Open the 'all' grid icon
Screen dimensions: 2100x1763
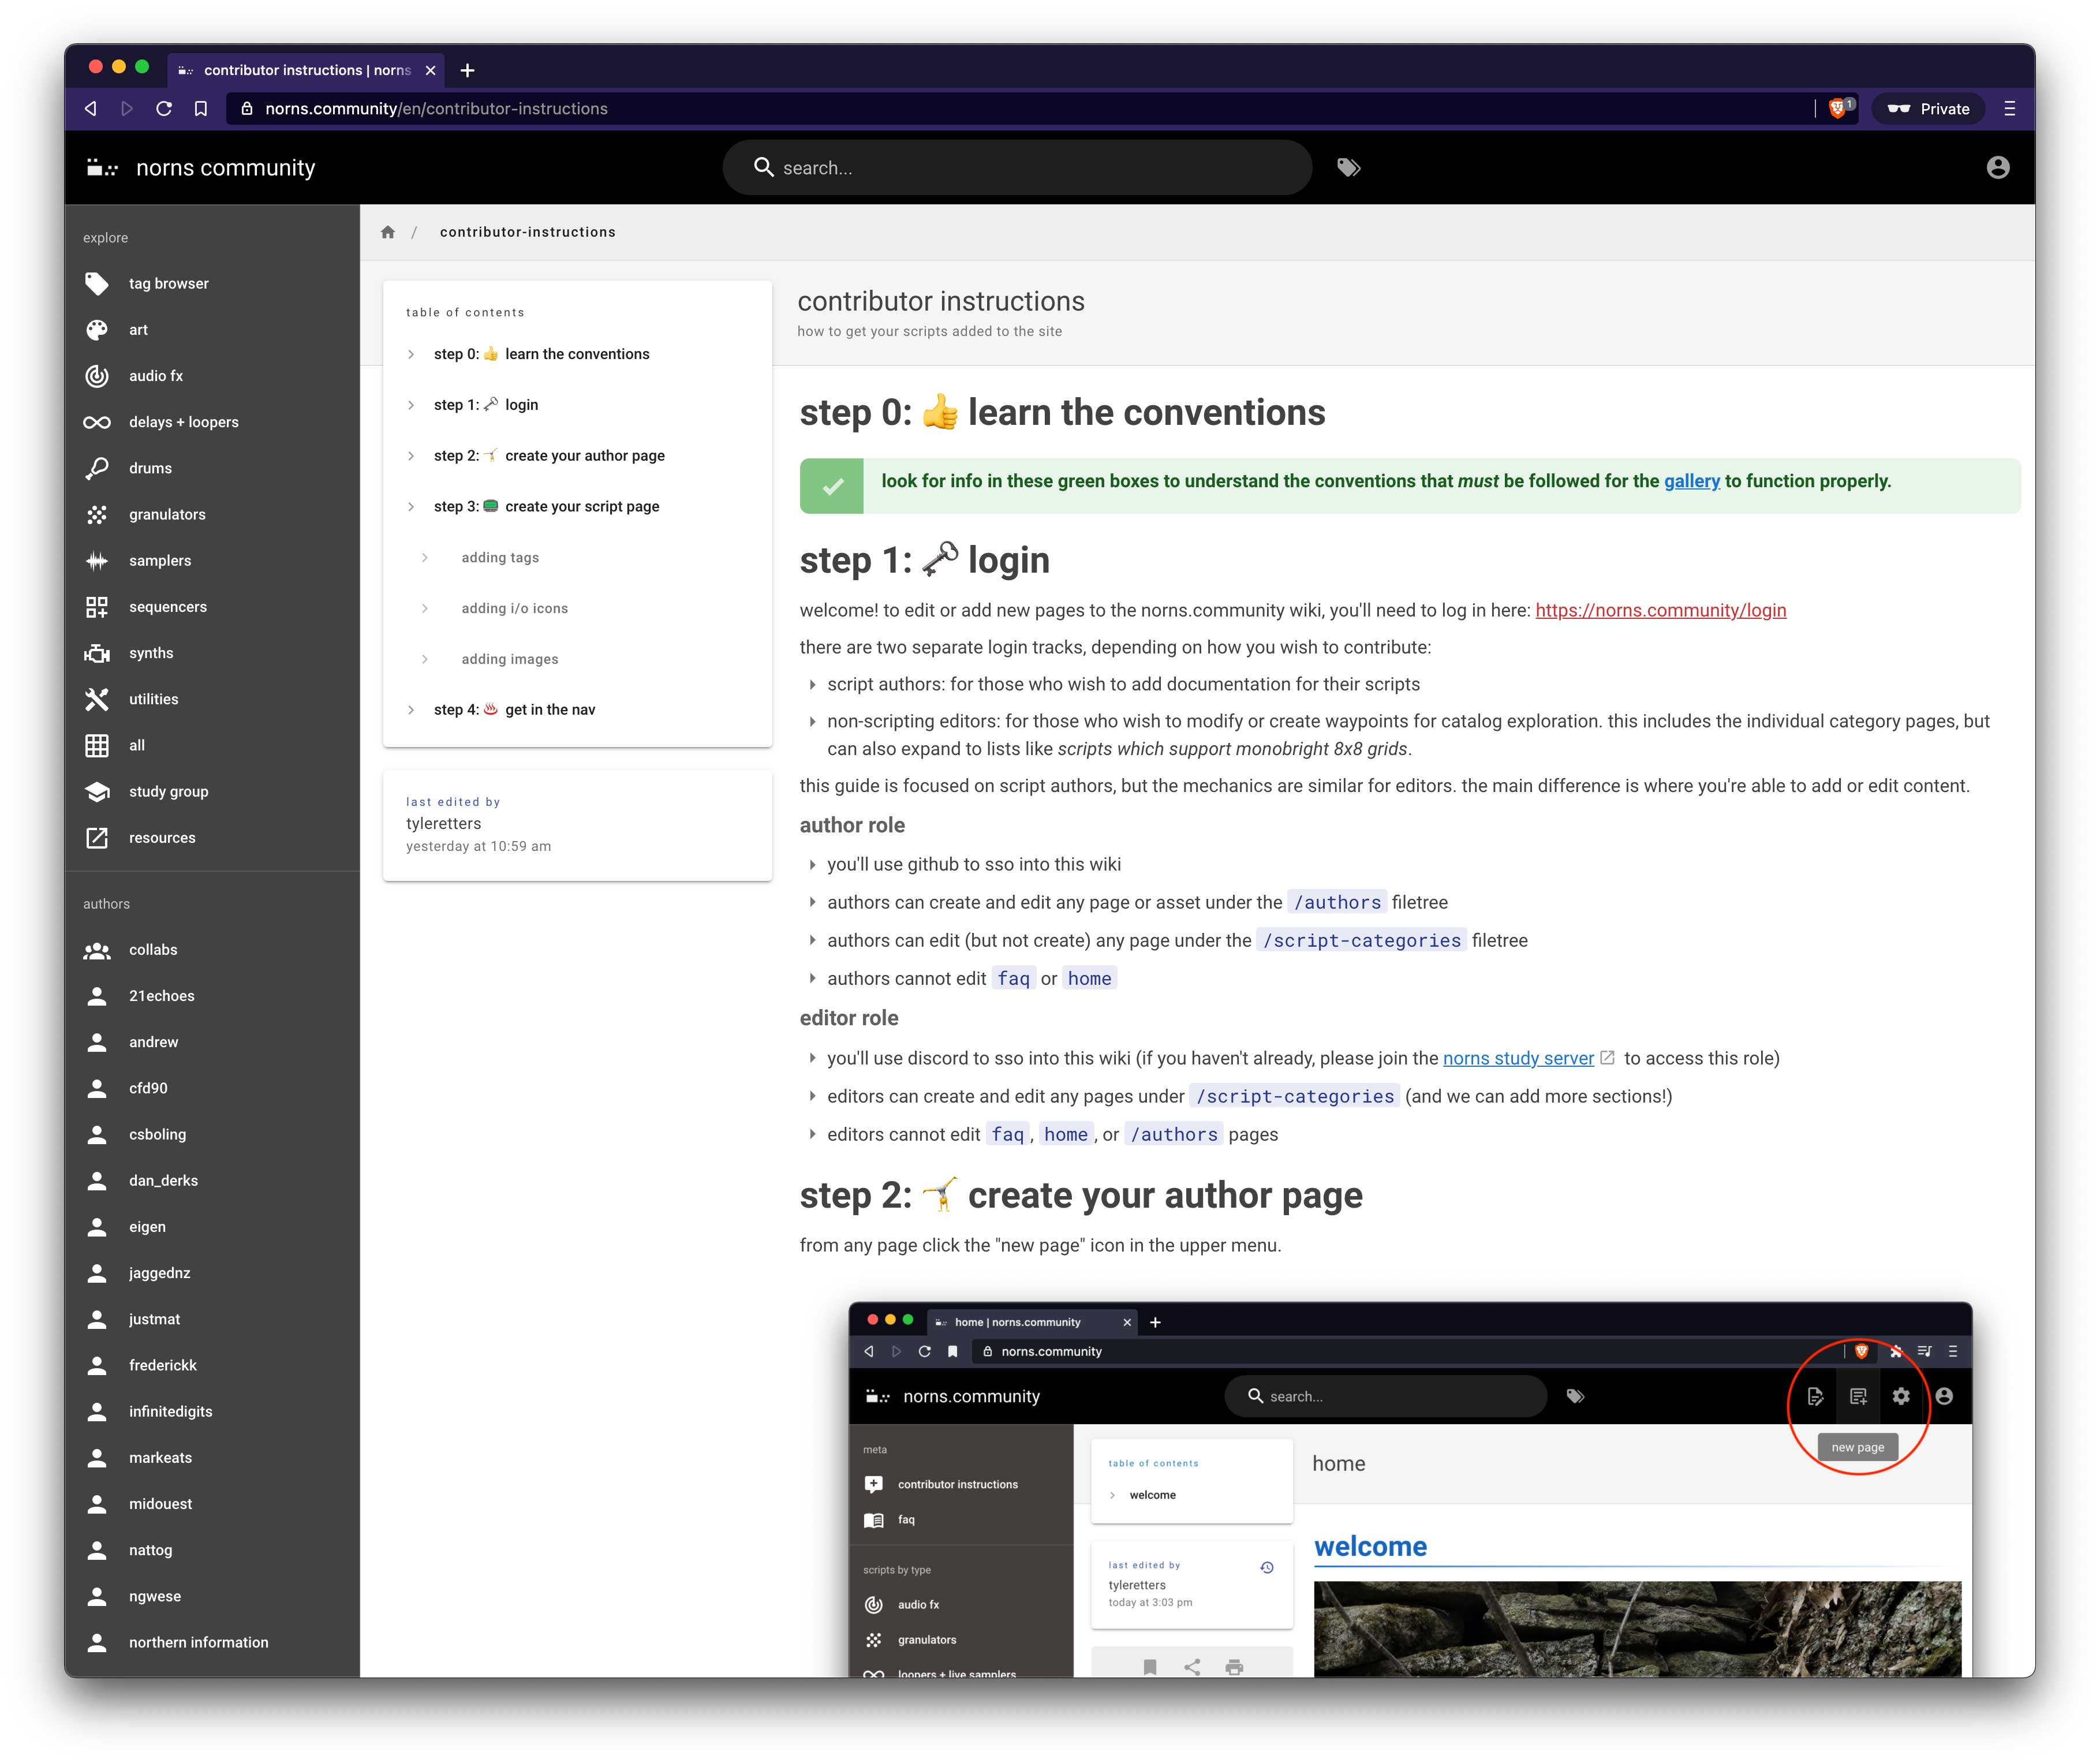pos(97,745)
